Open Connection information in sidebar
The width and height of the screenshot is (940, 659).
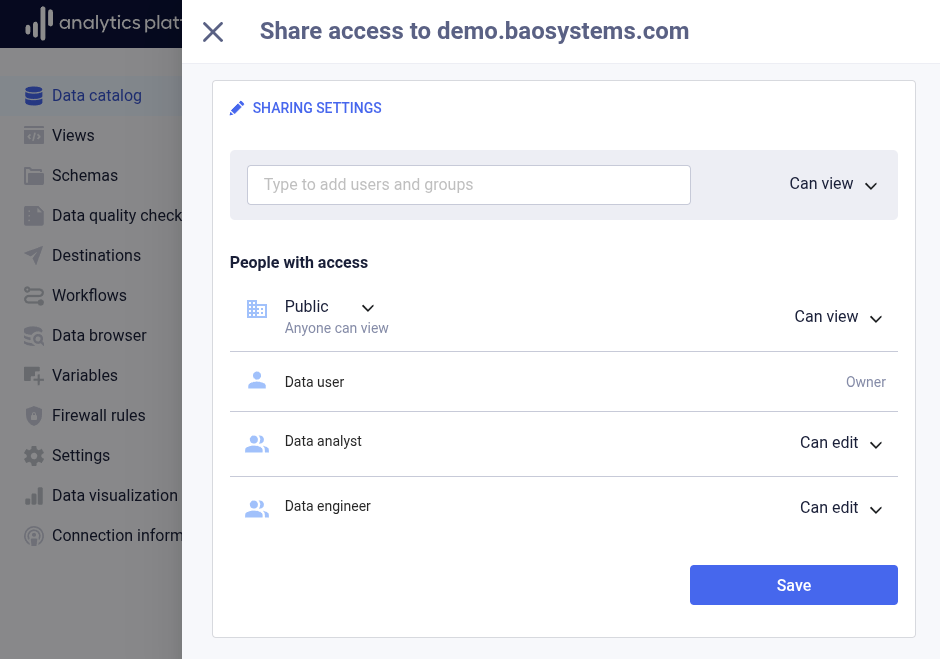[116, 536]
